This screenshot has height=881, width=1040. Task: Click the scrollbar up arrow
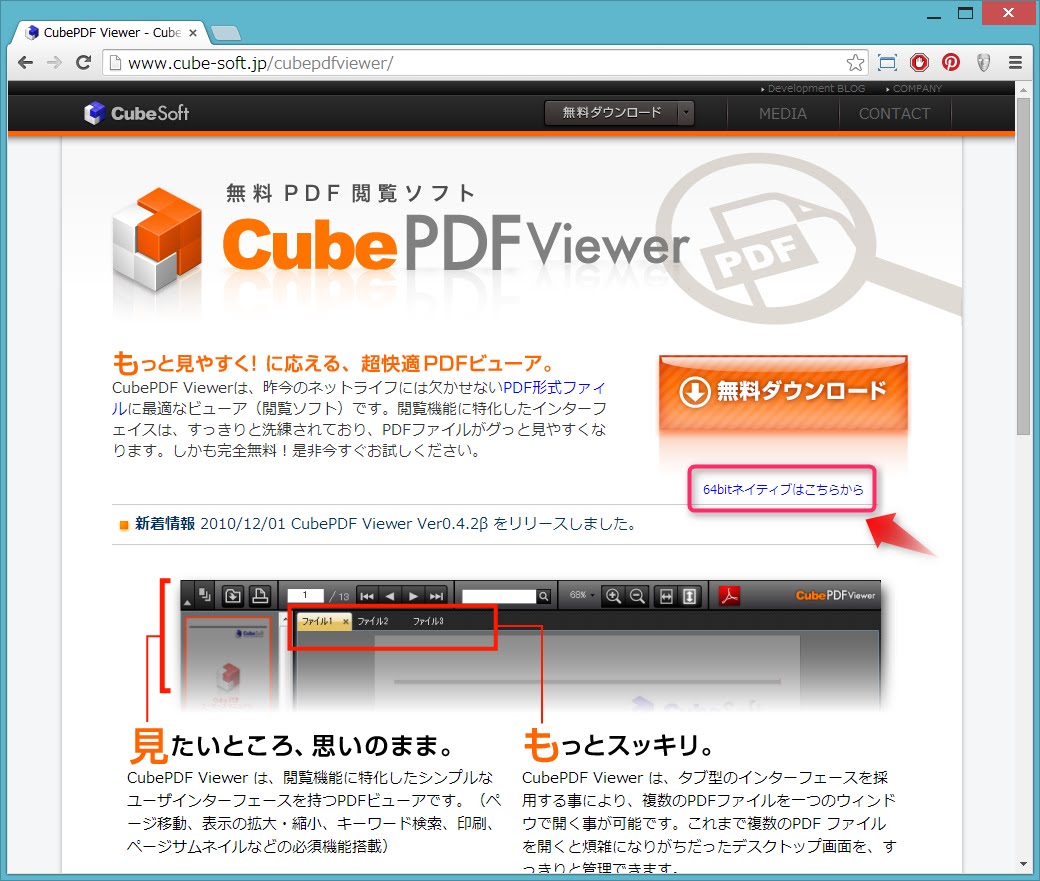tap(1023, 90)
